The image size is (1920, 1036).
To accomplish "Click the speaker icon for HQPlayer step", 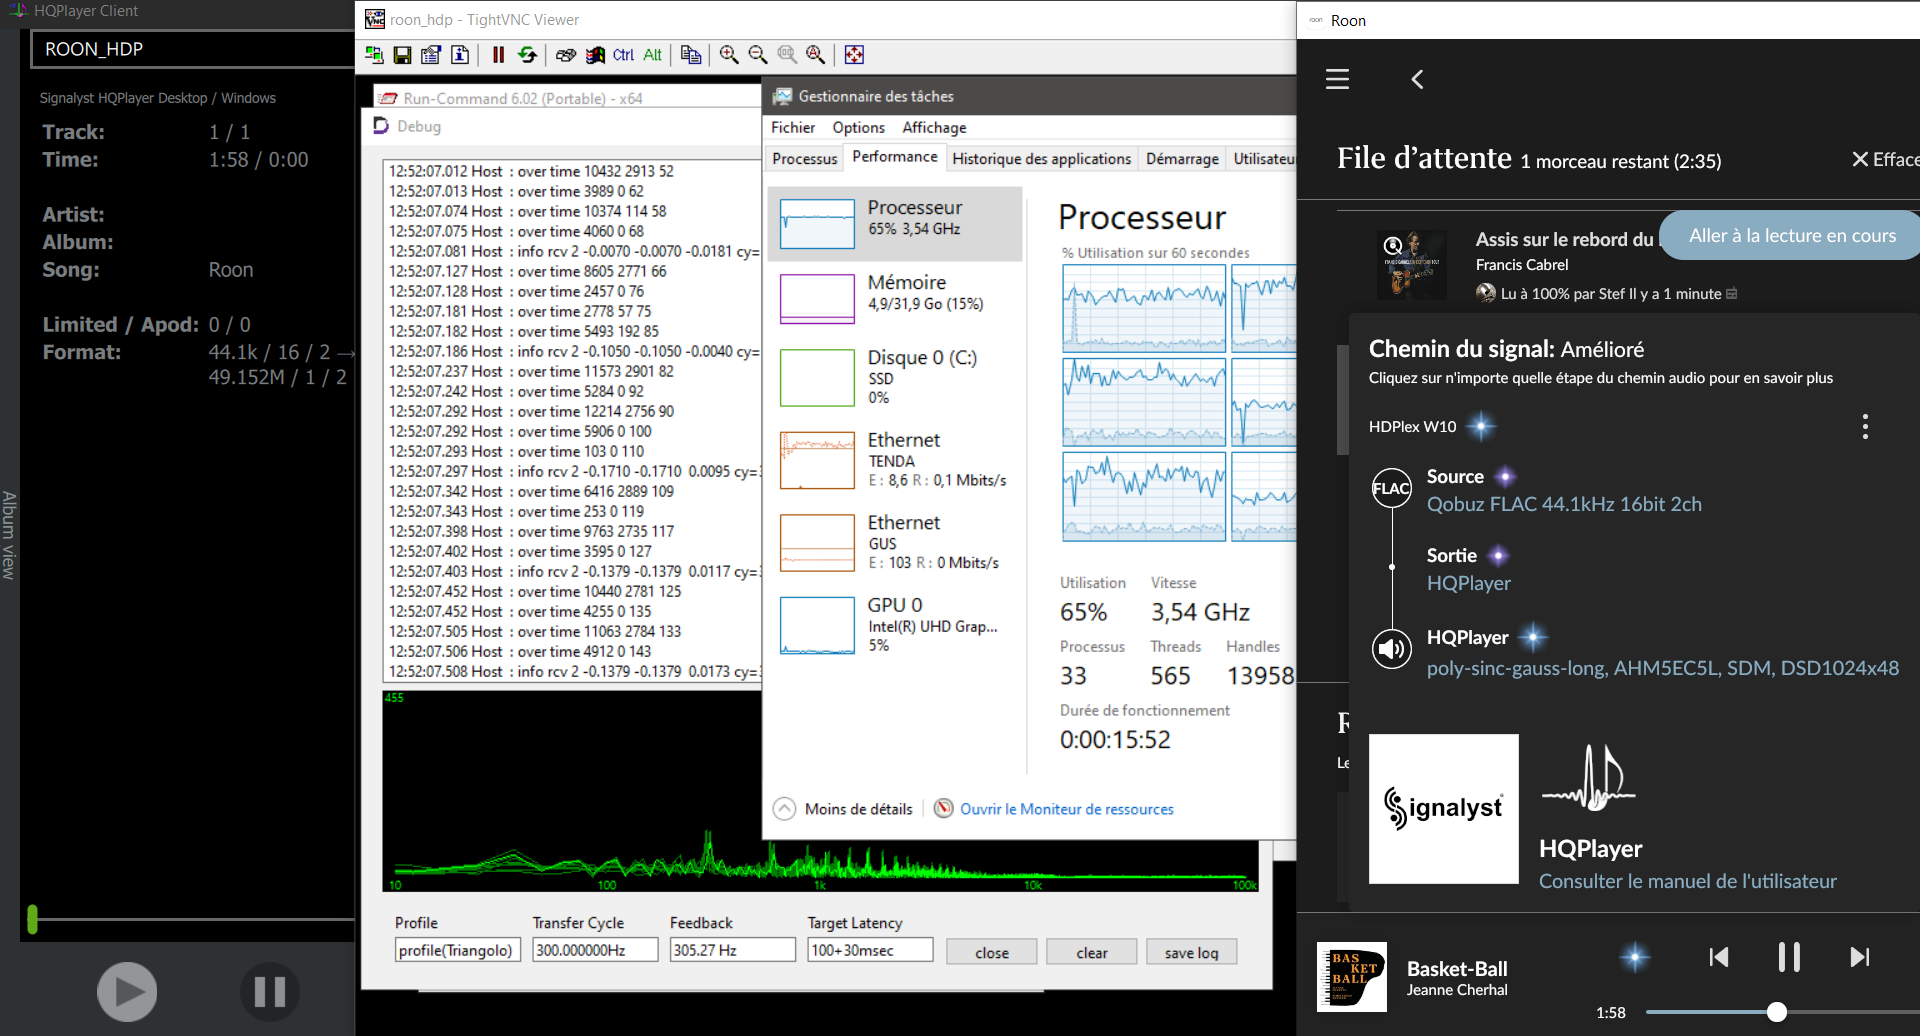I will (x=1391, y=650).
